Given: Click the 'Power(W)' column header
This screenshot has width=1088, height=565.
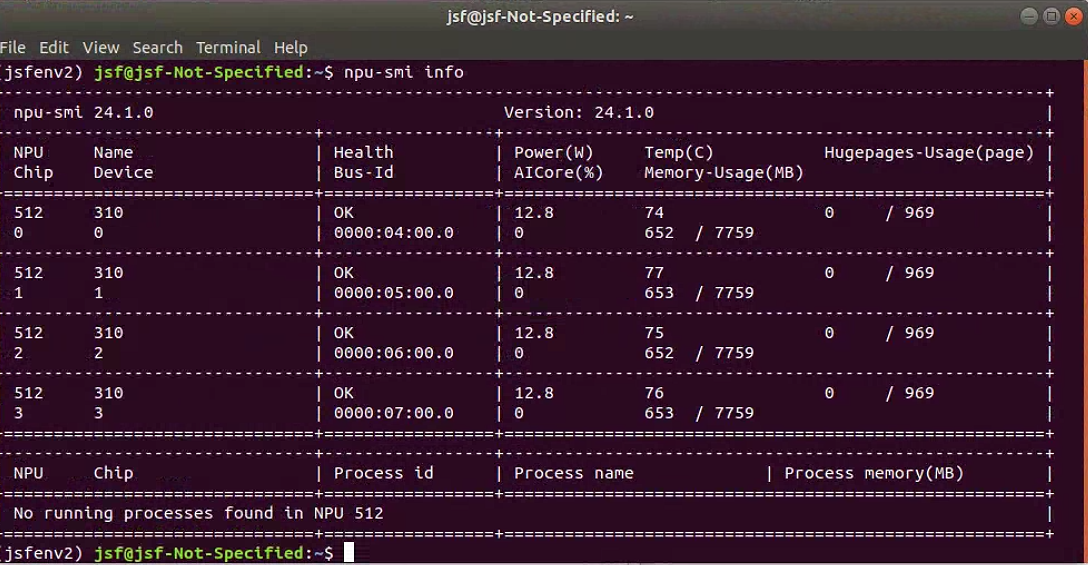Looking at the screenshot, I should [553, 152].
